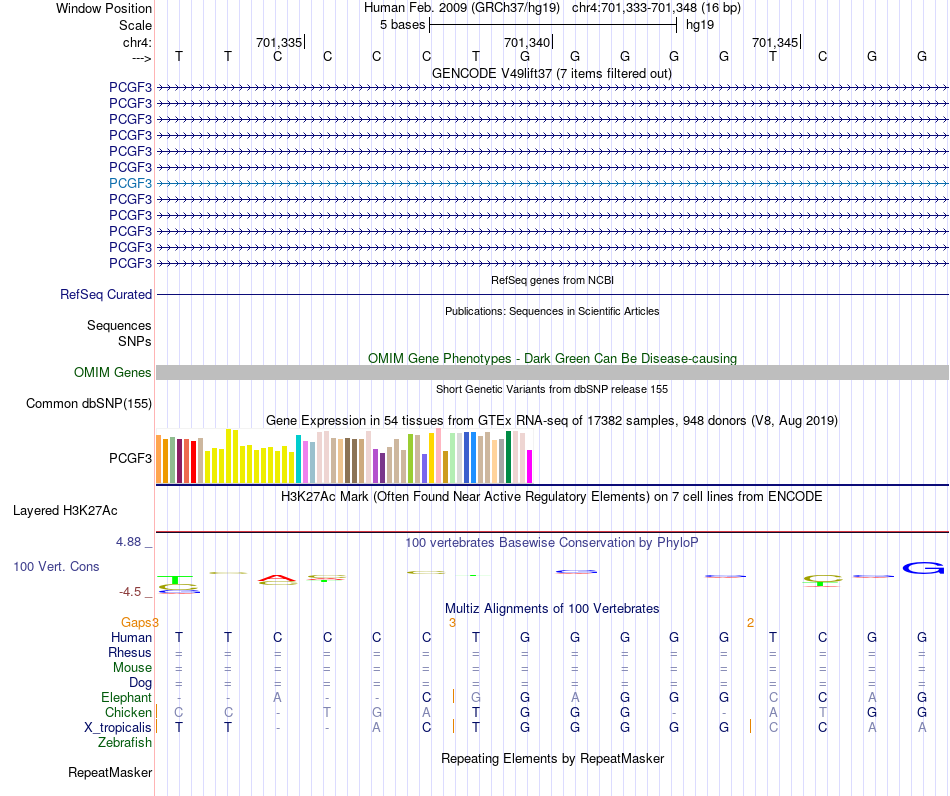Open the Layered H3K27Ac track label
The width and height of the screenshot is (950, 796).
(x=65, y=511)
